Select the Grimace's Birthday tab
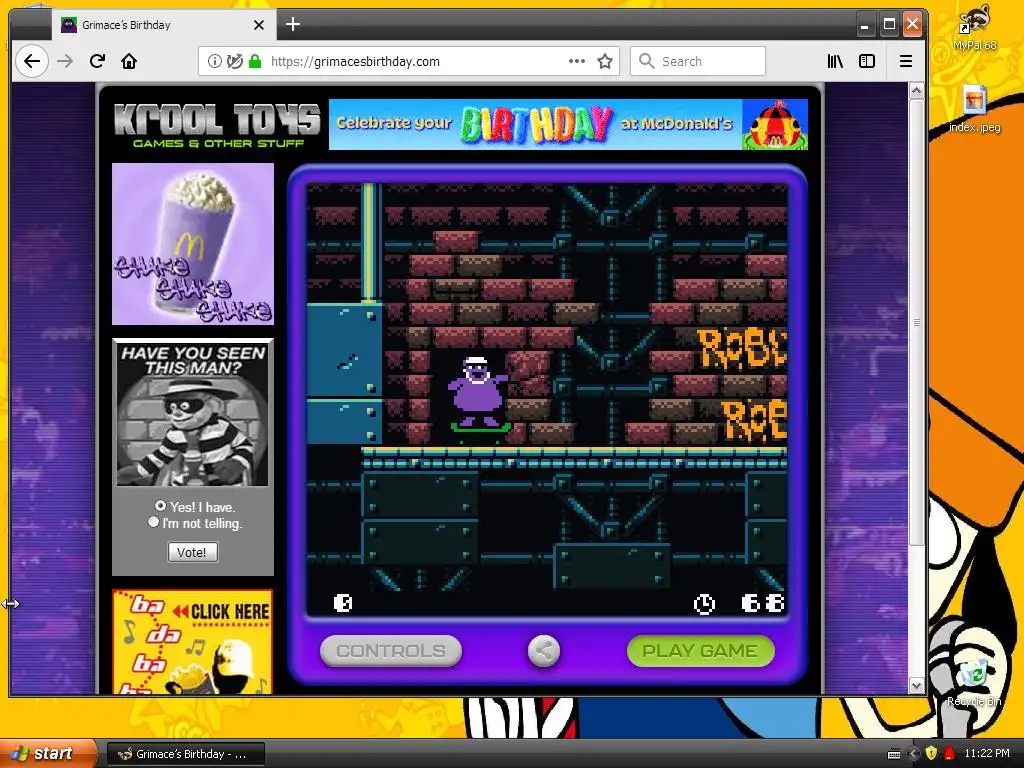This screenshot has width=1024, height=768. [163, 25]
